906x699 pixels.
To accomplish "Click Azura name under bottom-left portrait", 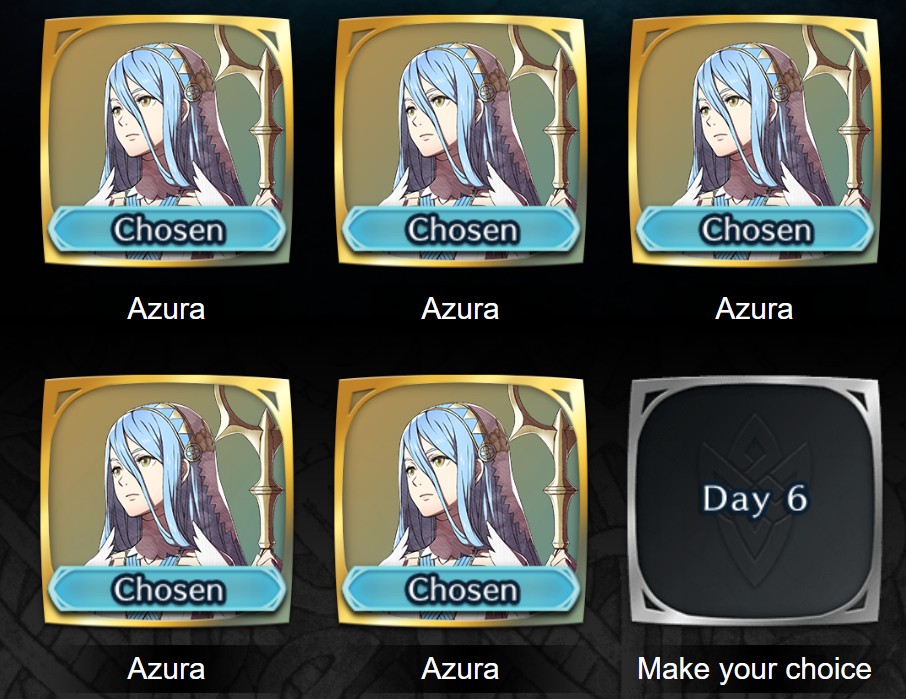I will [166, 669].
